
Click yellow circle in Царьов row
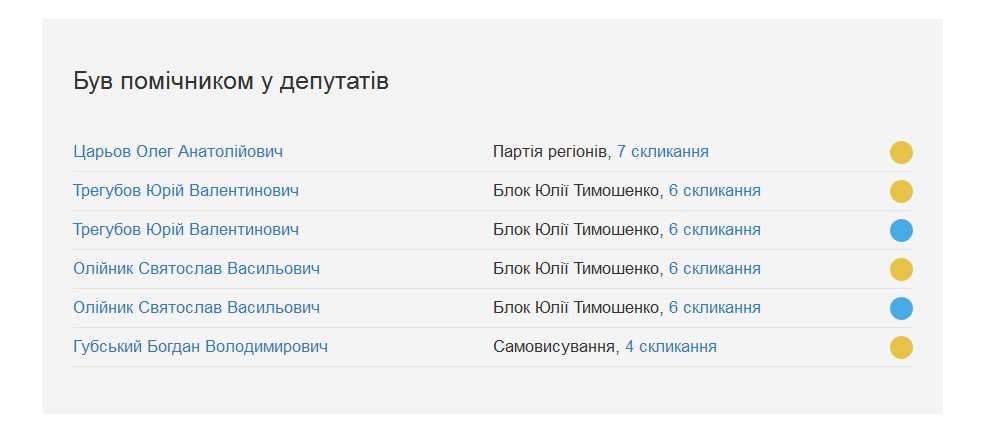[x=901, y=152]
